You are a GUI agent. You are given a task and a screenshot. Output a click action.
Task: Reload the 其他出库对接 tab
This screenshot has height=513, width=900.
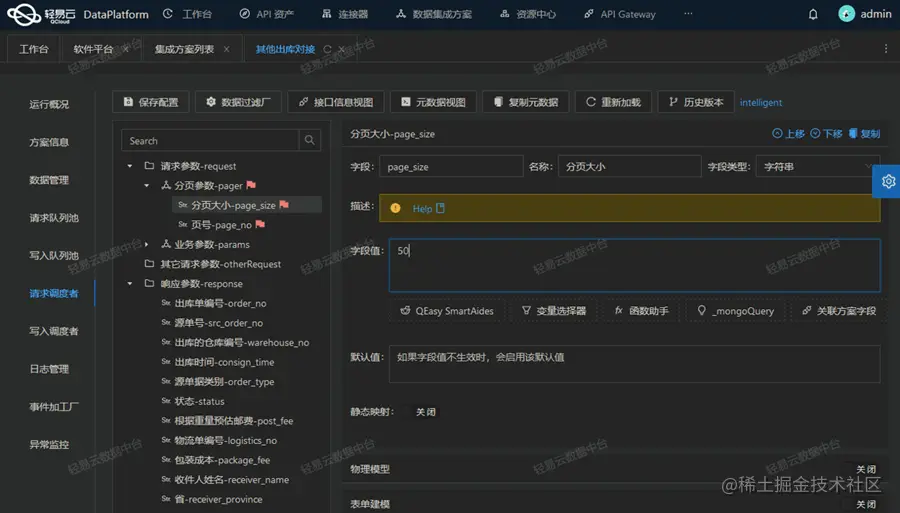[327, 49]
